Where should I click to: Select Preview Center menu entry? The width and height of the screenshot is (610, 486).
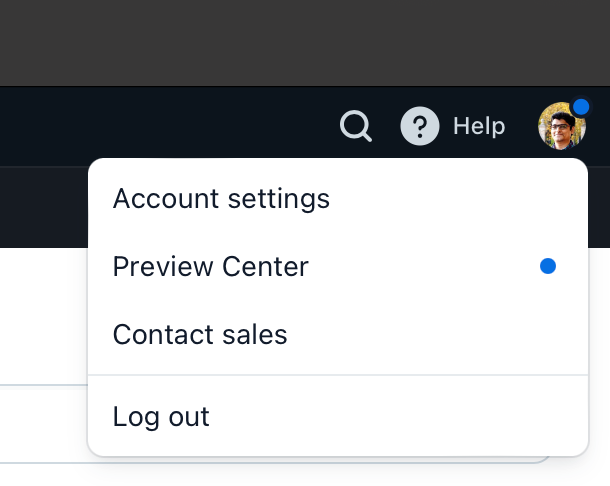(x=210, y=266)
